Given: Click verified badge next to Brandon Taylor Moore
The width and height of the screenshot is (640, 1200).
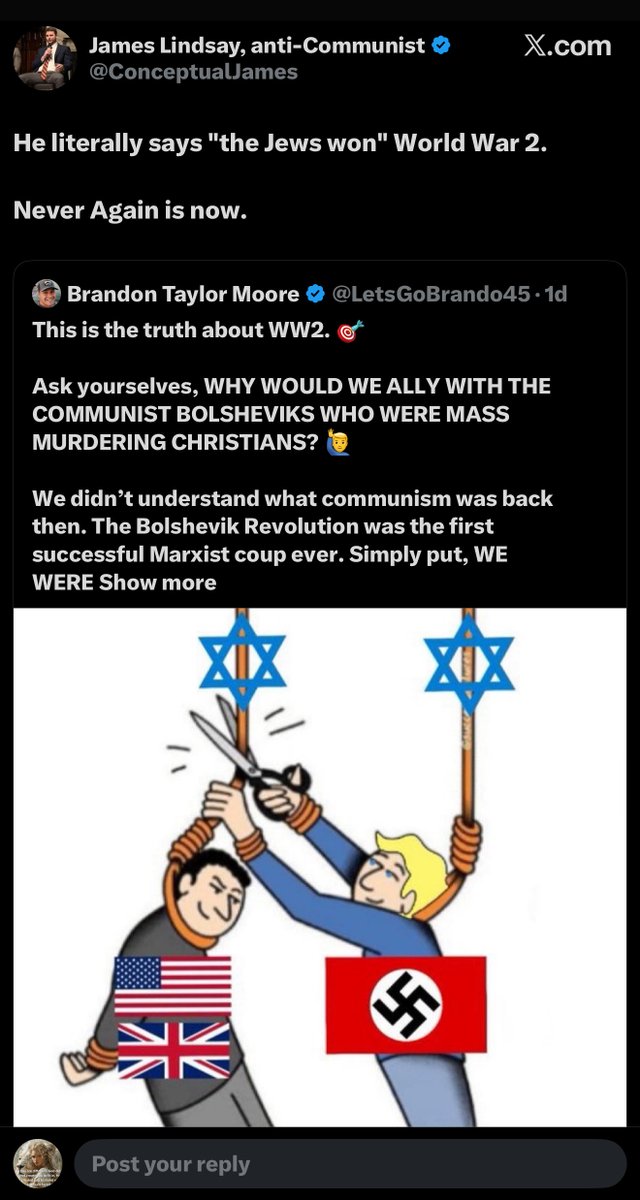Looking at the screenshot, I should [x=314, y=294].
